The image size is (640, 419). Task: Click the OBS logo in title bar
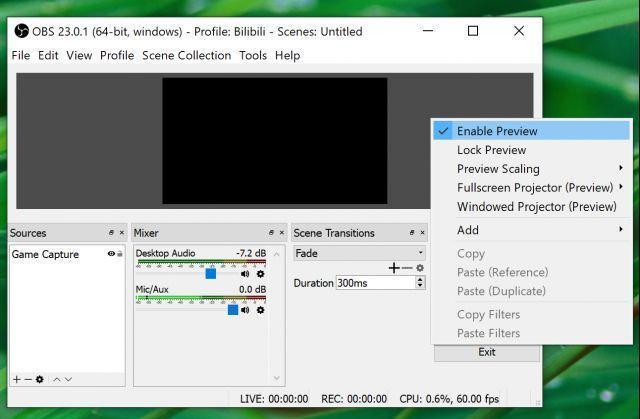(21, 31)
